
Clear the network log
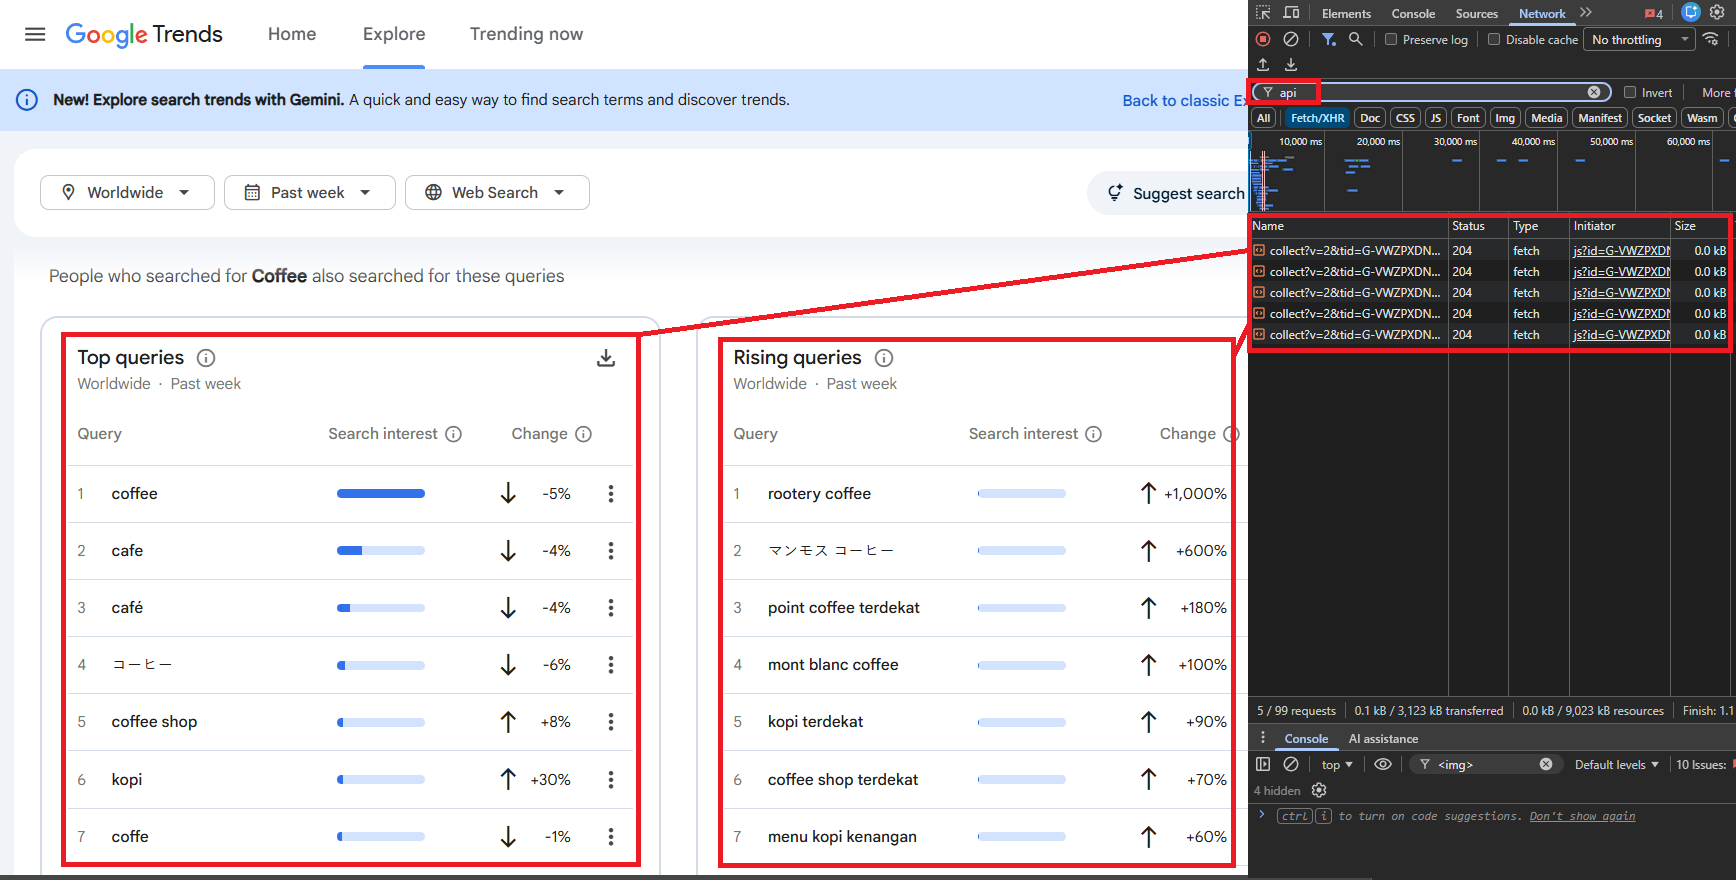(x=1291, y=39)
